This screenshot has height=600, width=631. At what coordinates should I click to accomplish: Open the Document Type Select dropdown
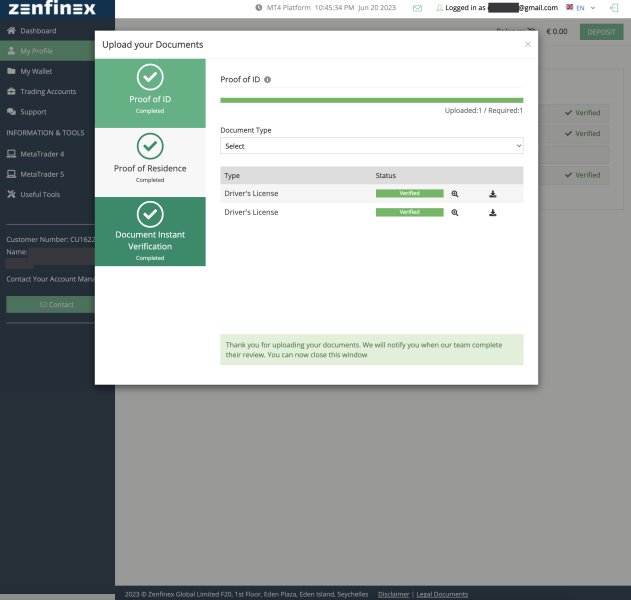coord(371,146)
